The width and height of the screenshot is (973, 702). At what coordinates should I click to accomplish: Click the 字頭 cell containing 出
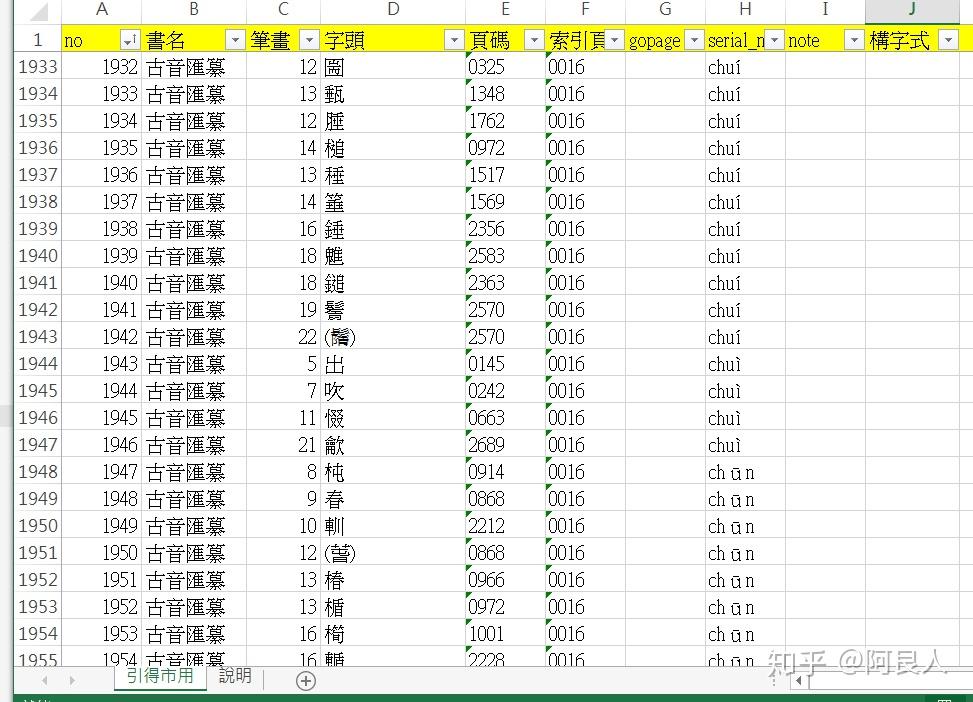pos(393,363)
